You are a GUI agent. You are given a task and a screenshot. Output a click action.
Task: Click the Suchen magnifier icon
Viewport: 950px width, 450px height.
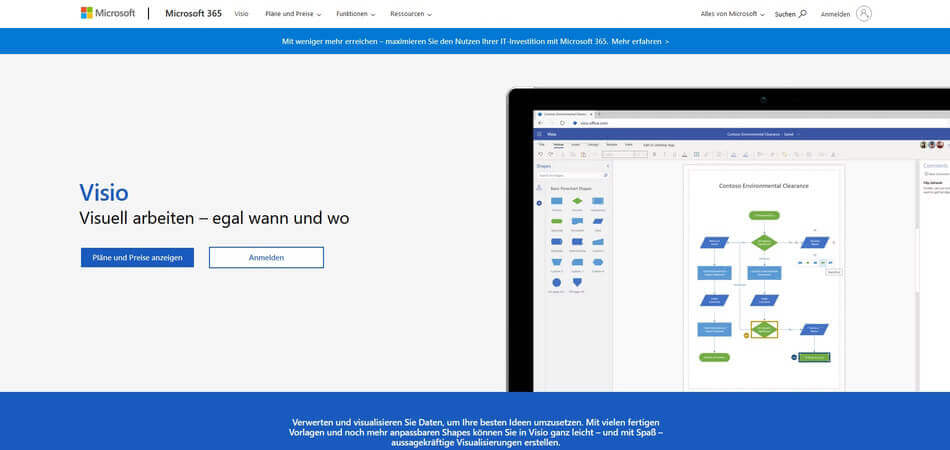pos(803,13)
